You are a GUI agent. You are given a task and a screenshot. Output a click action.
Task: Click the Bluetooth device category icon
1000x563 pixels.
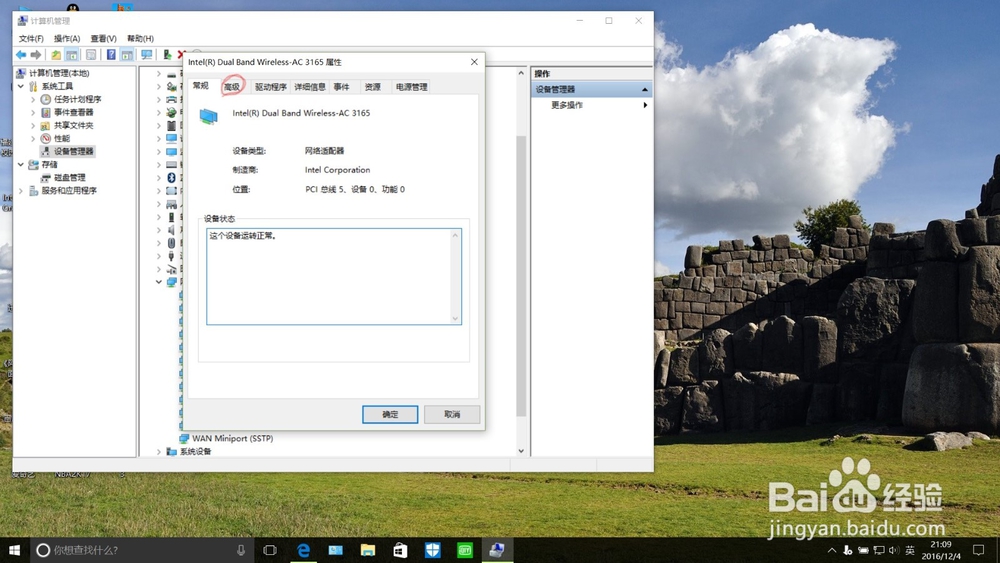point(171,178)
